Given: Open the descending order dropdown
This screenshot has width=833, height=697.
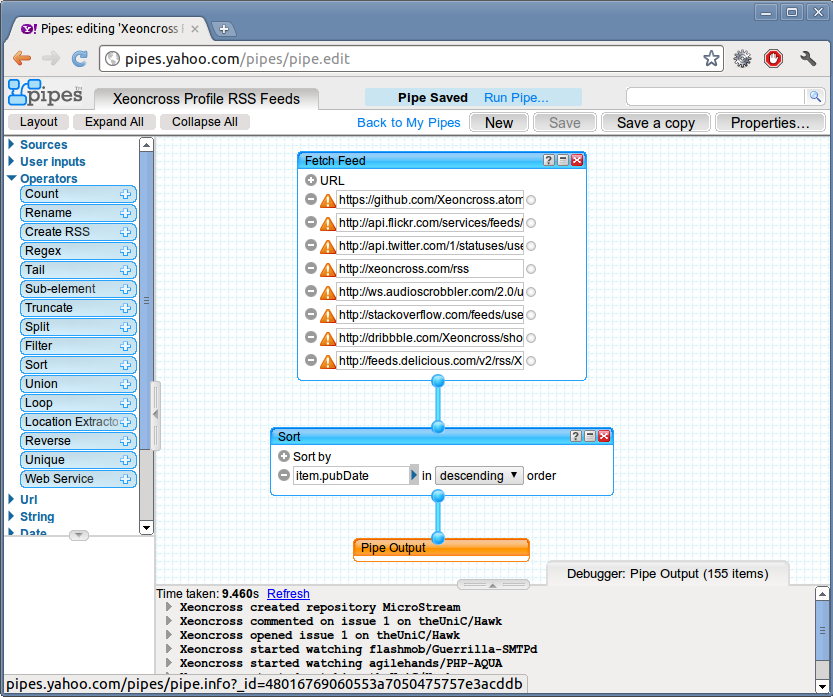Looking at the screenshot, I should click(x=479, y=475).
